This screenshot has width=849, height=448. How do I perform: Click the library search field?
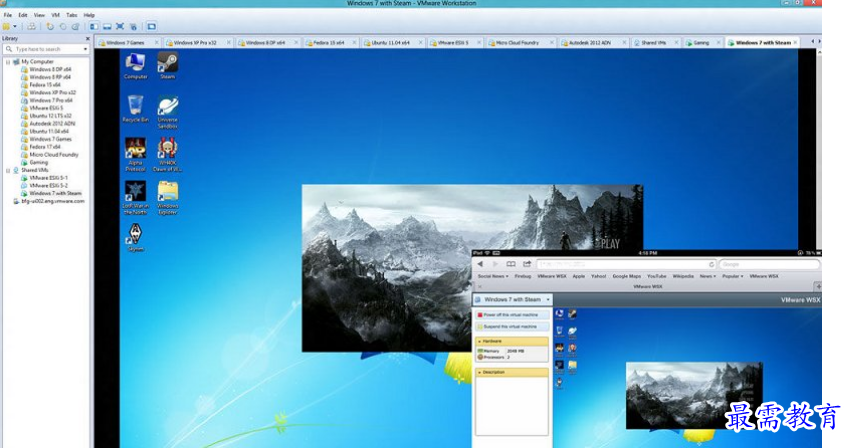46,49
